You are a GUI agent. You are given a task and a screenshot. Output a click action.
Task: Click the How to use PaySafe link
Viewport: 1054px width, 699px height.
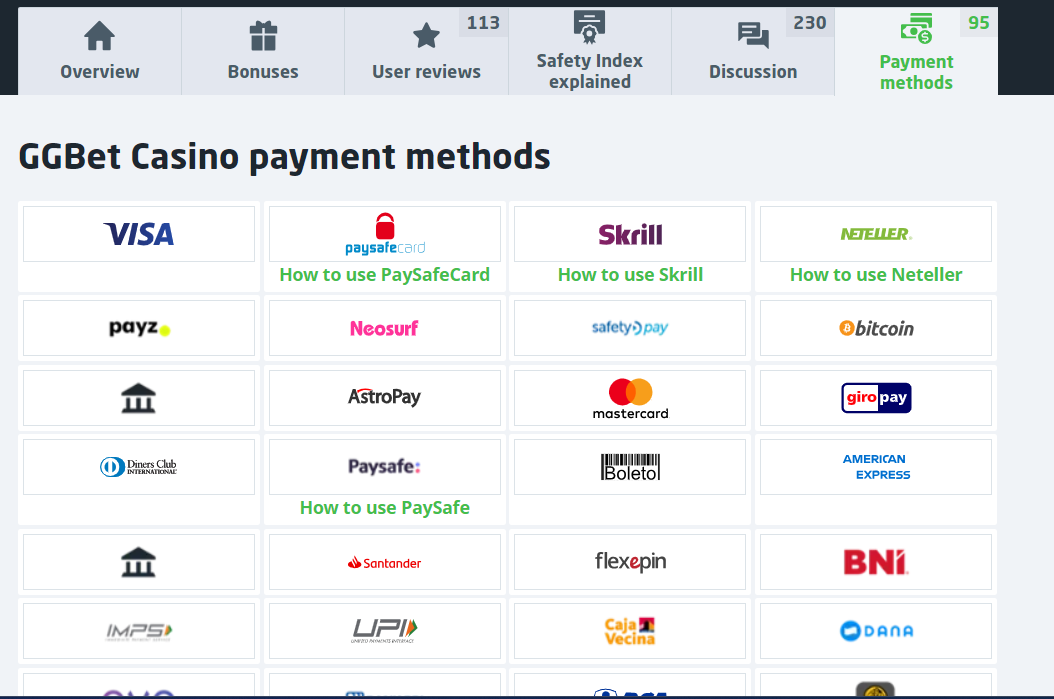[385, 508]
